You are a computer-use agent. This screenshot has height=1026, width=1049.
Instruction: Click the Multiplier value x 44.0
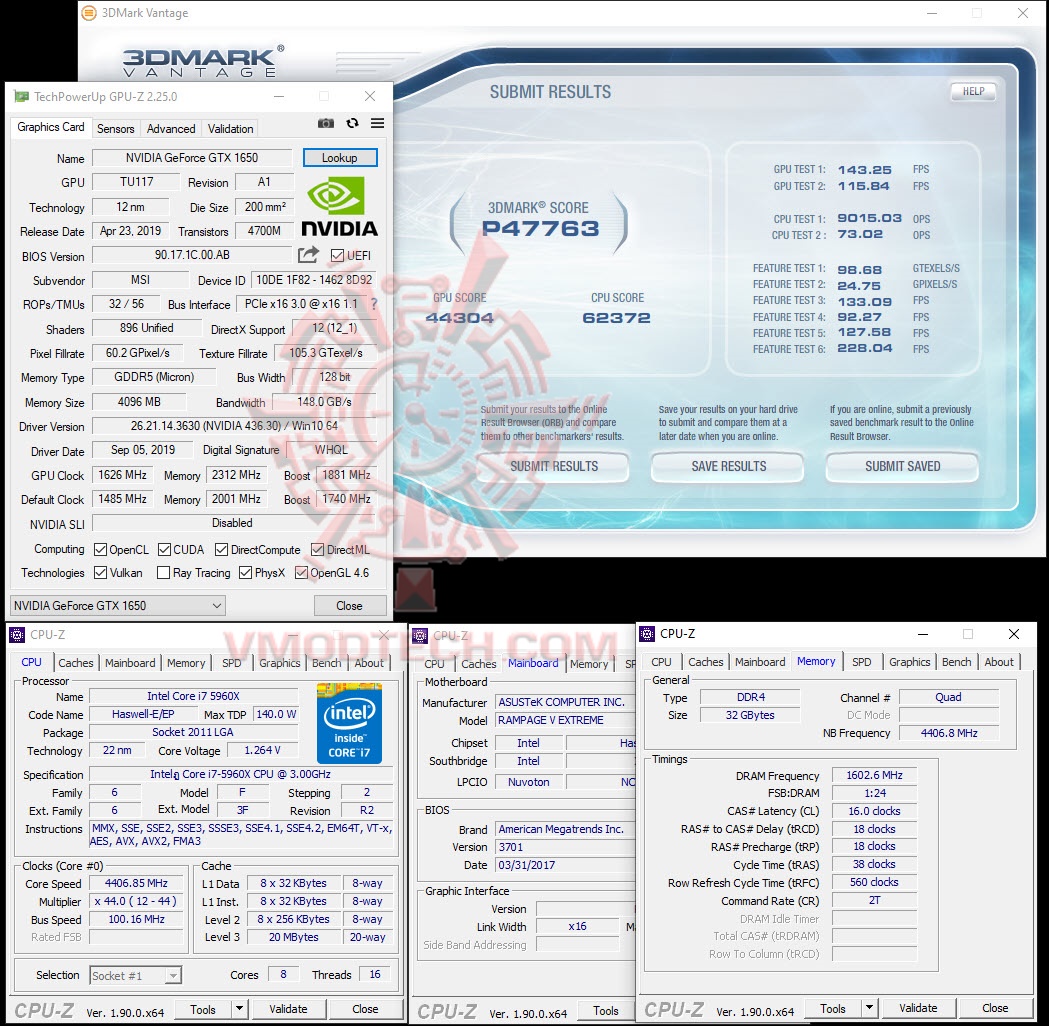point(136,901)
